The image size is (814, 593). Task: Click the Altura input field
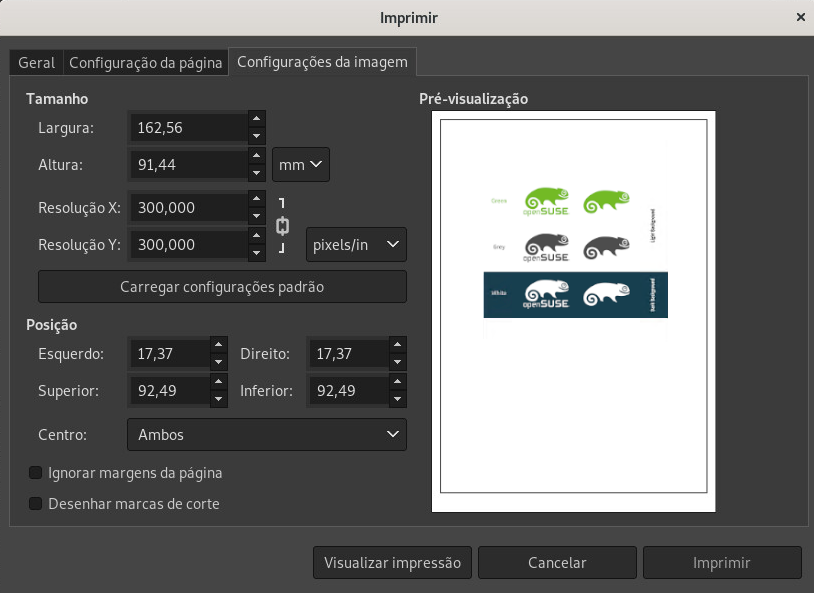[x=188, y=165]
